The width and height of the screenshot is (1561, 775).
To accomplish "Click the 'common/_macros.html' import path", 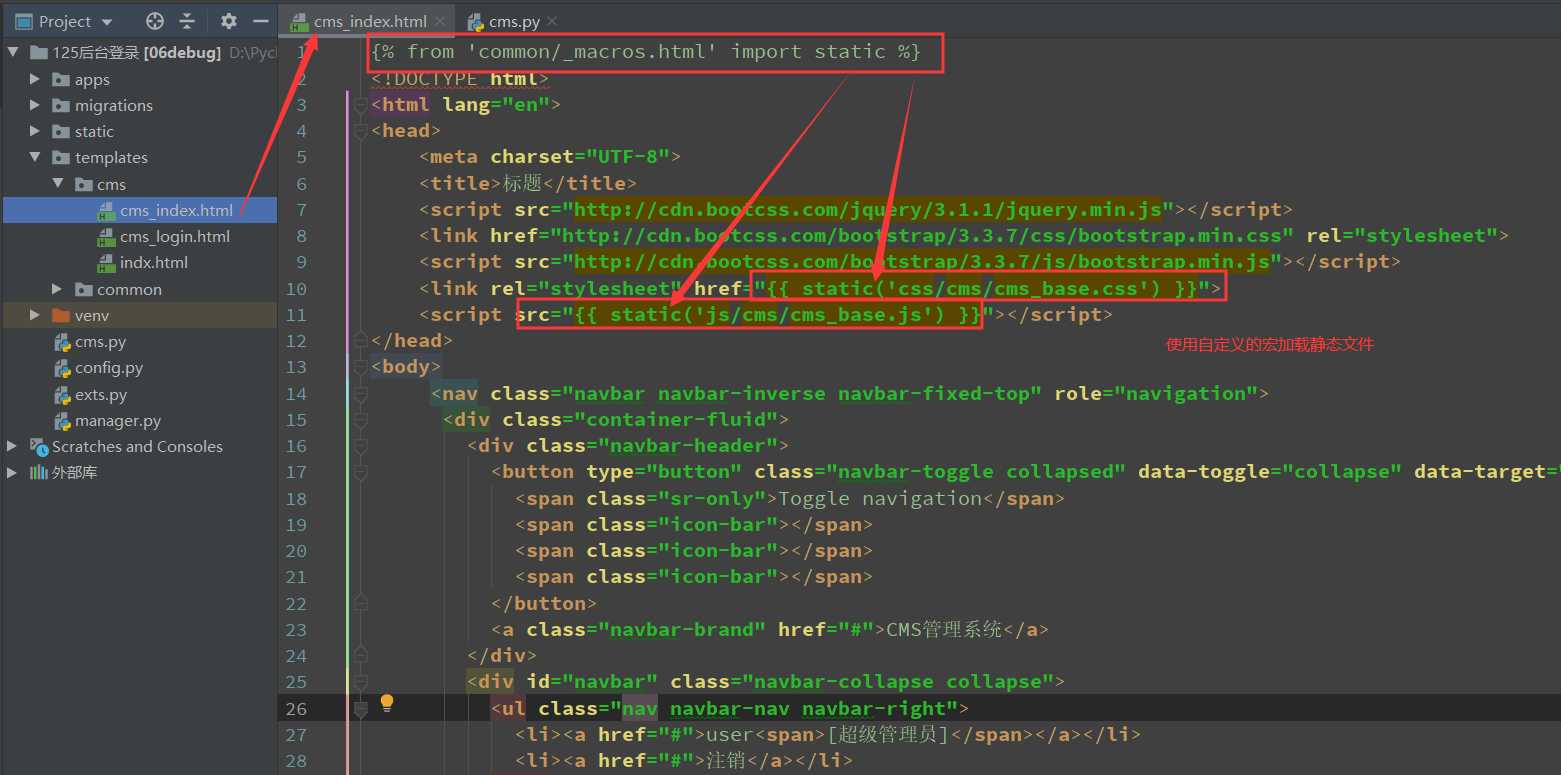I will pyautogui.click(x=593, y=51).
